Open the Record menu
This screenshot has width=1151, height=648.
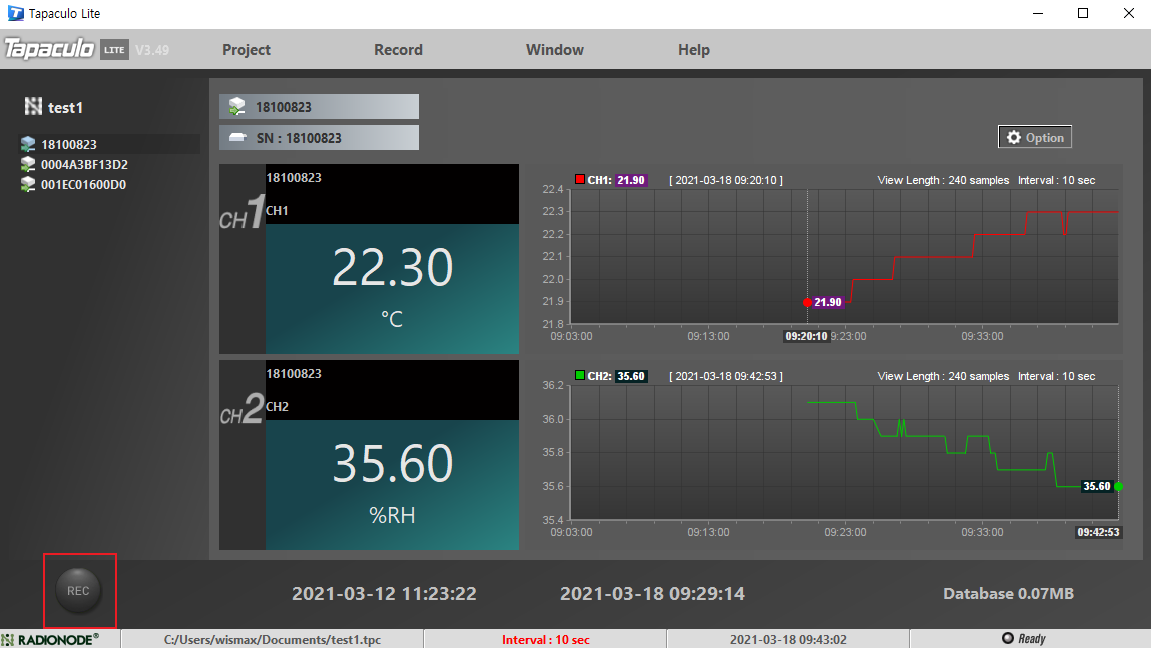[399, 50]
